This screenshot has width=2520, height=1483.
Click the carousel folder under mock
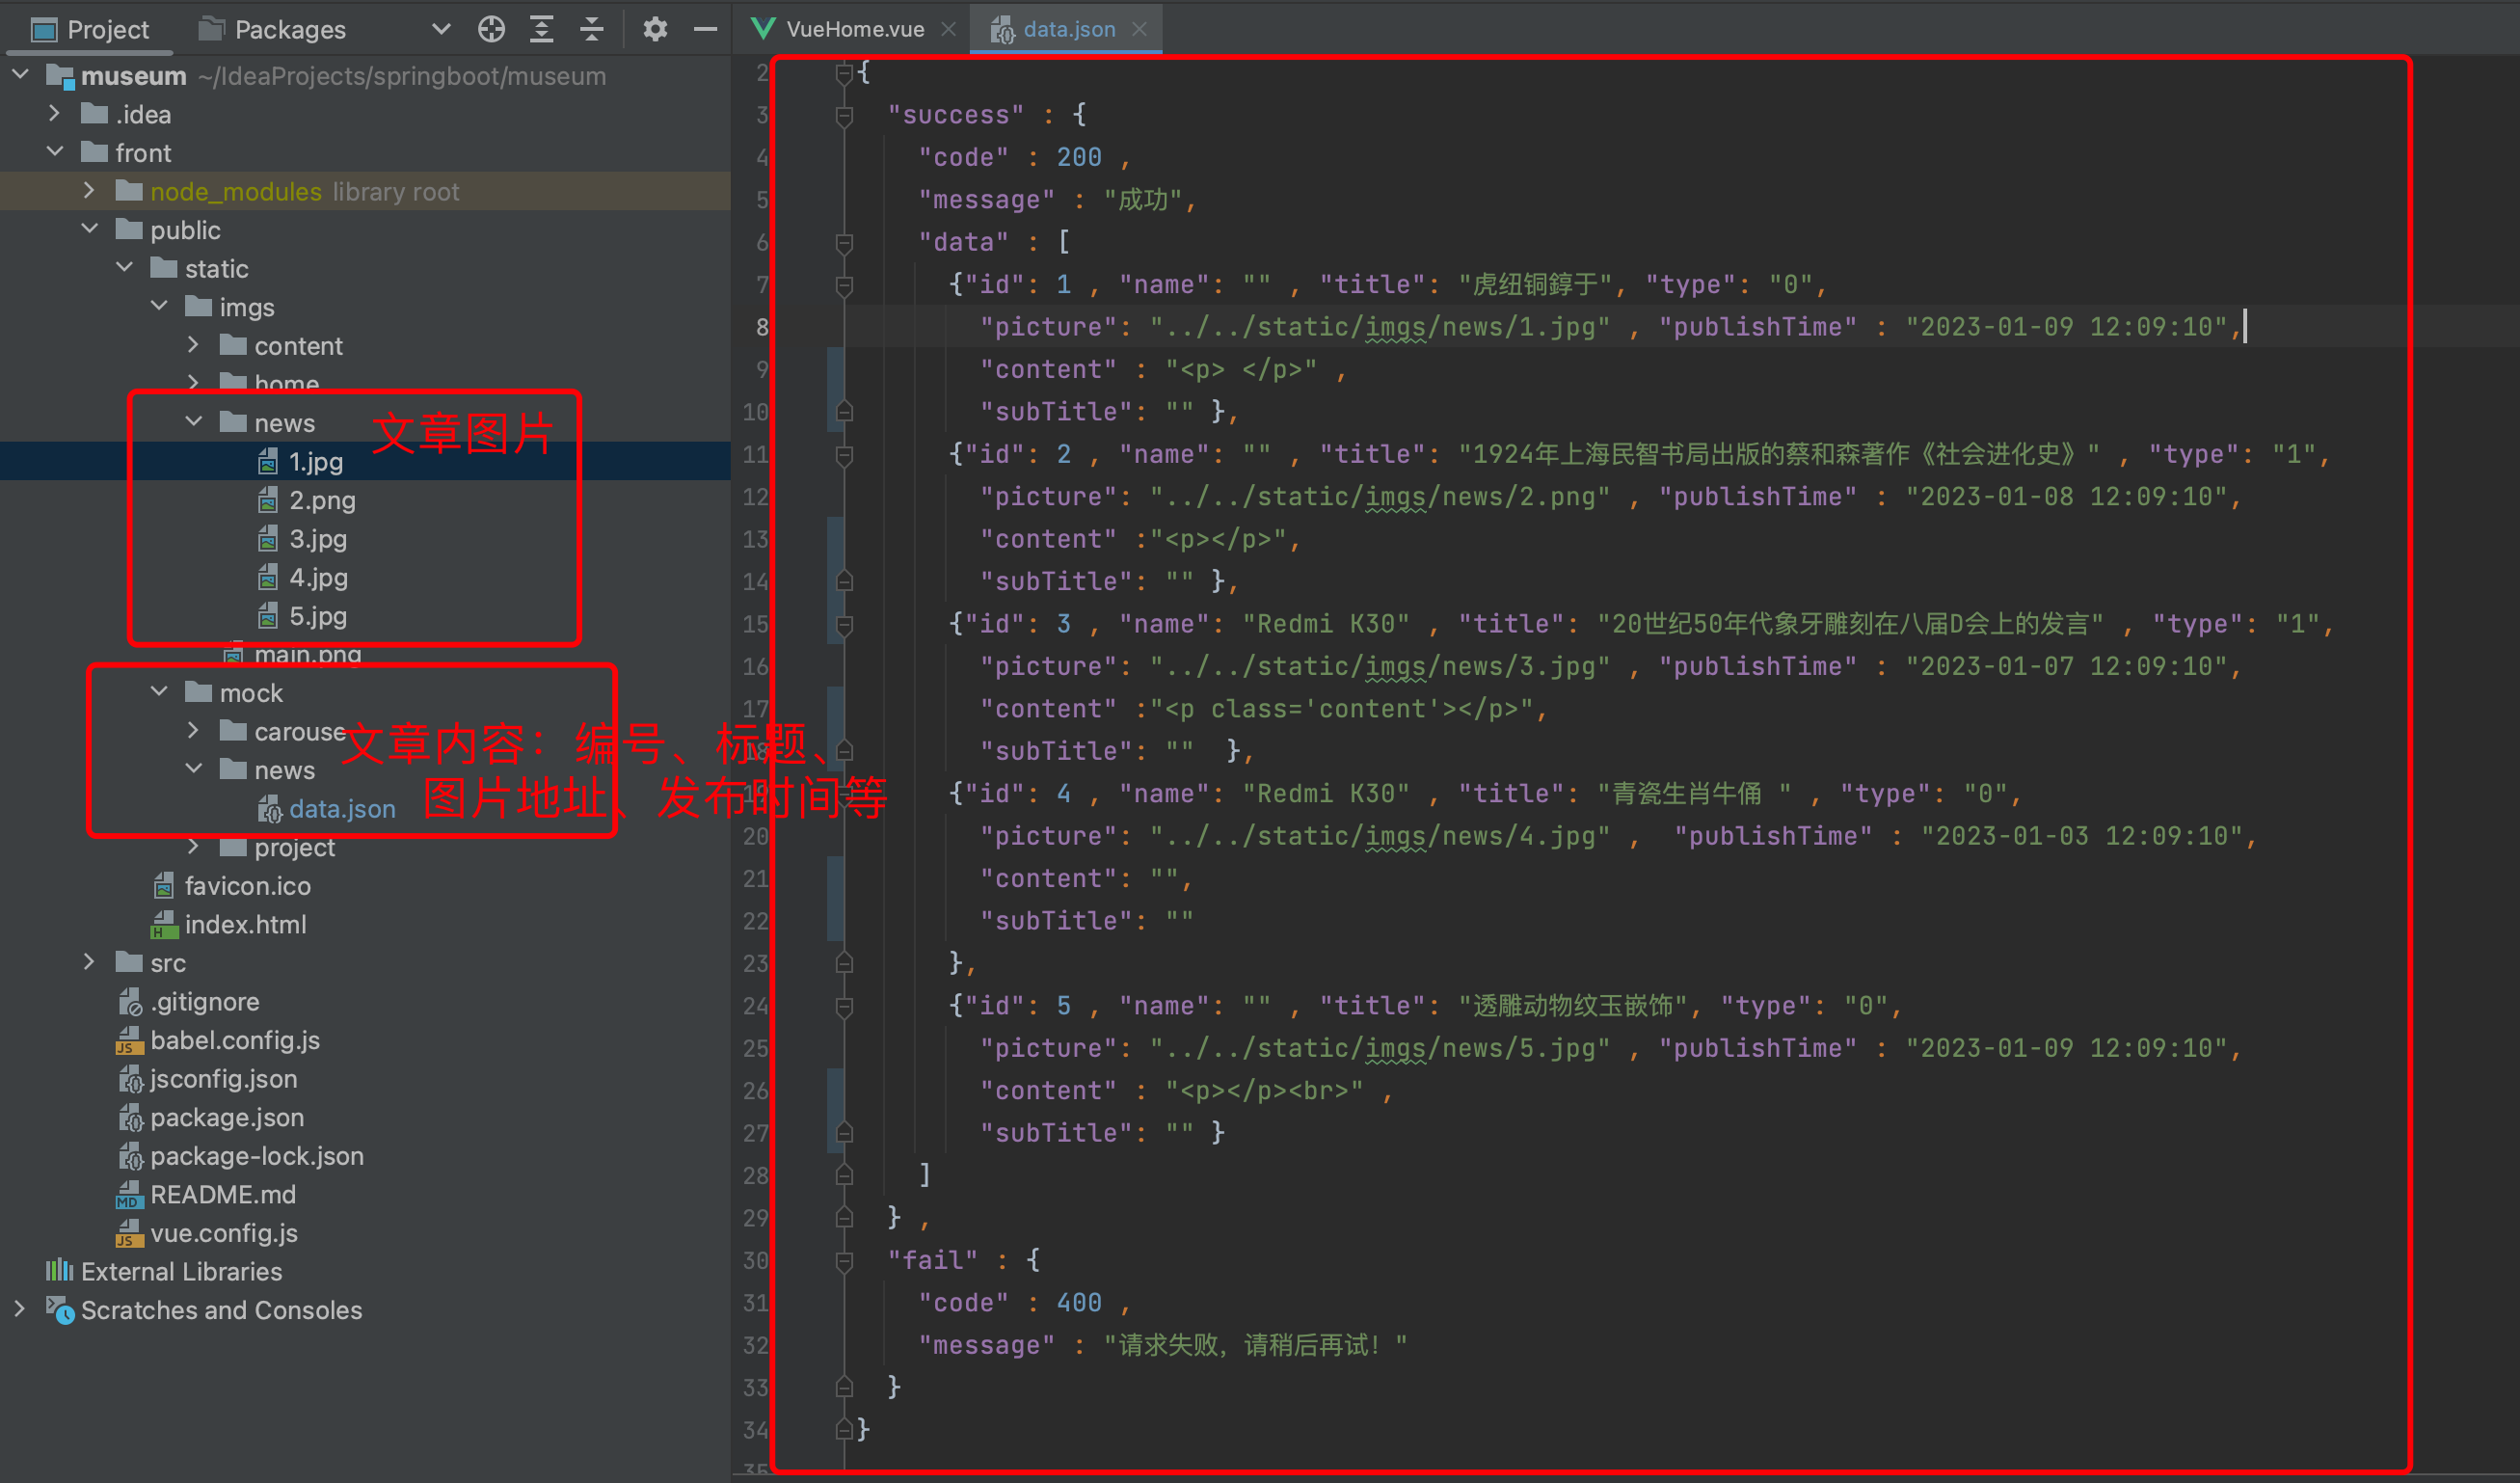click(299, 731)
